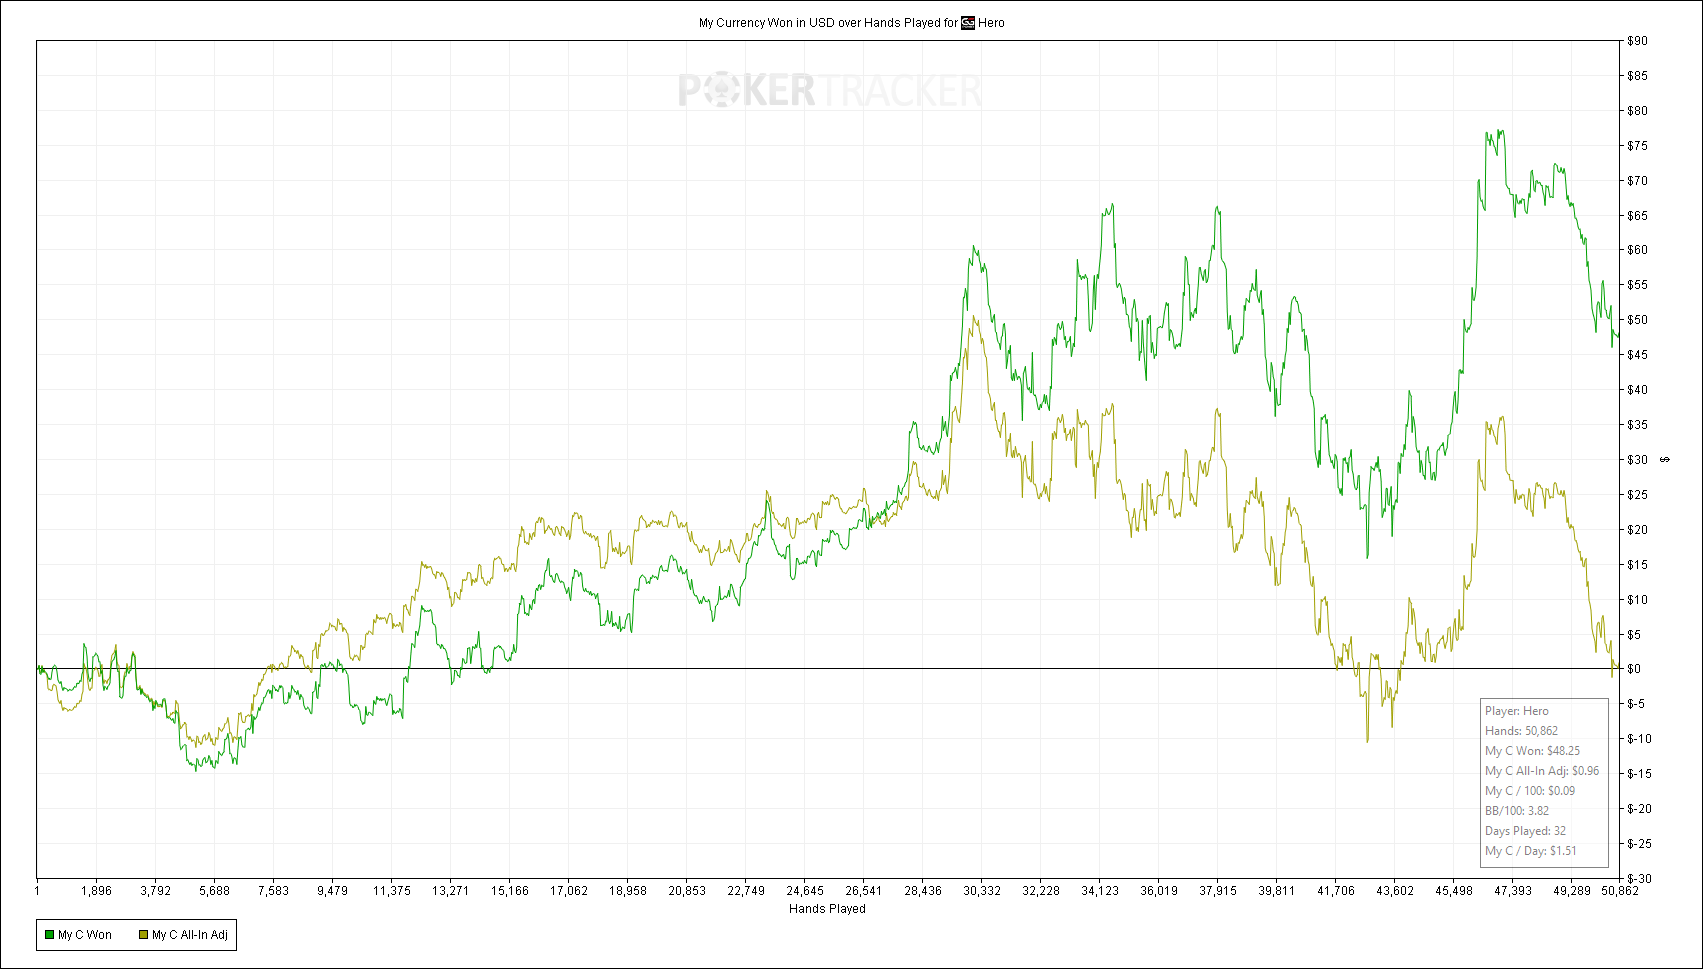Click the "$30" y-axis label
Screen dimensions: 1703x969
(x=1637, y=460)
